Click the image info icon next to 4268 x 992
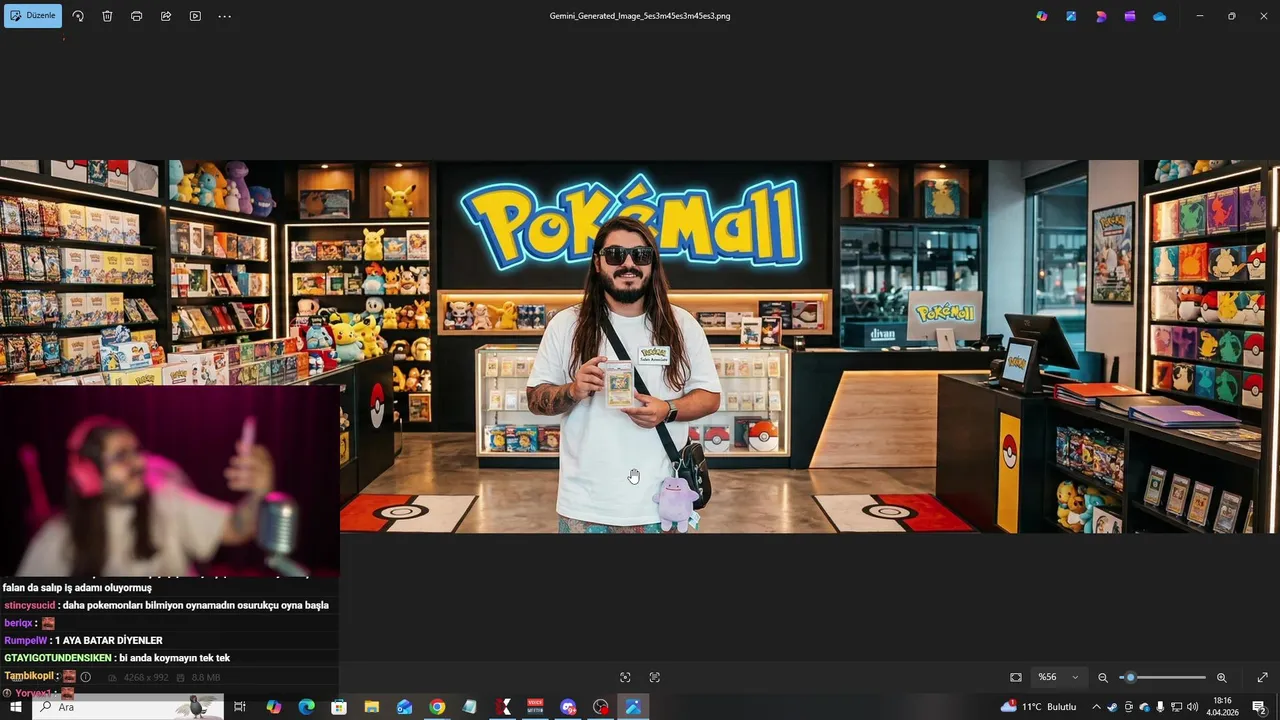This screenshot has width=1280, height=720. tap(85, 677)
